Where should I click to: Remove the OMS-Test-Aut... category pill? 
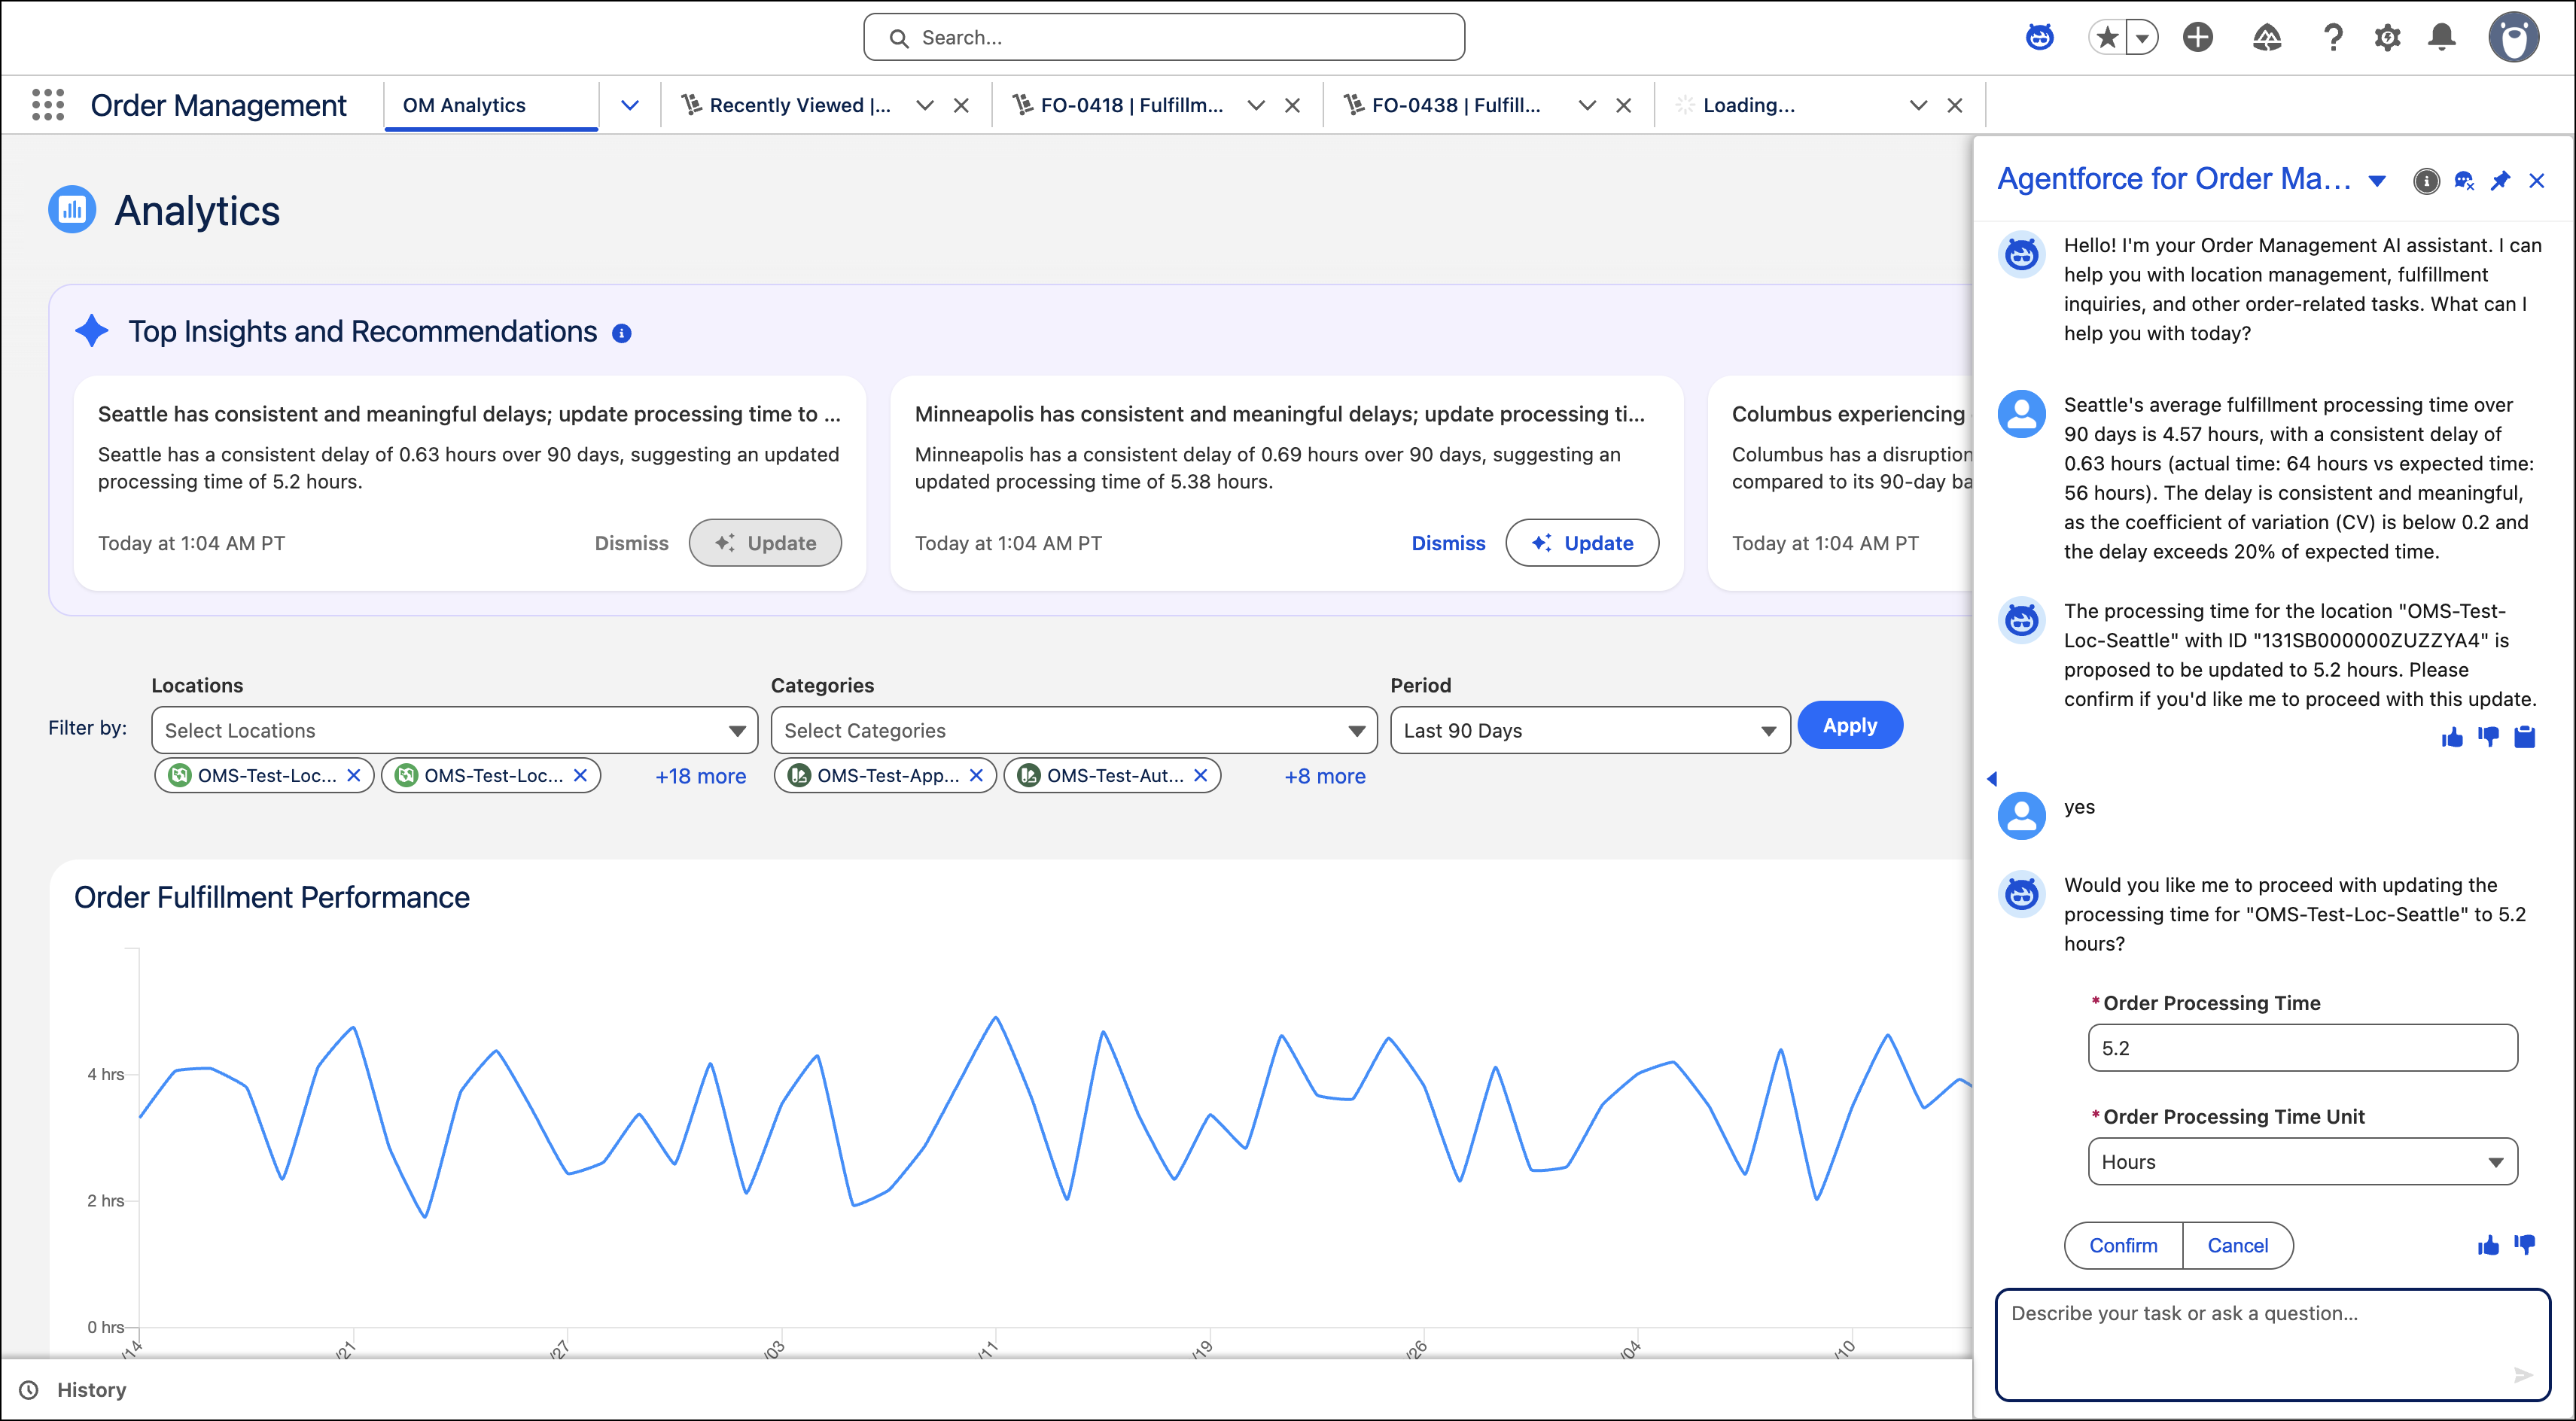pyautogui.click(x=1200, y=776)
